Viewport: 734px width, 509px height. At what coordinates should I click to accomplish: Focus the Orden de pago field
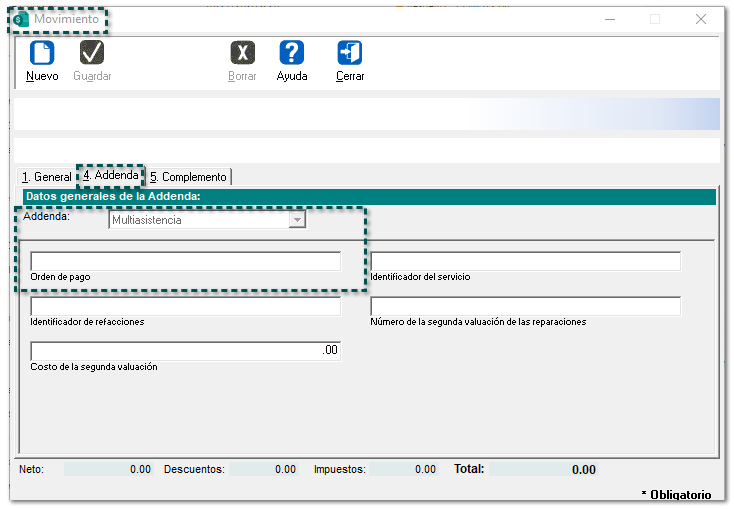click(185, 261)
